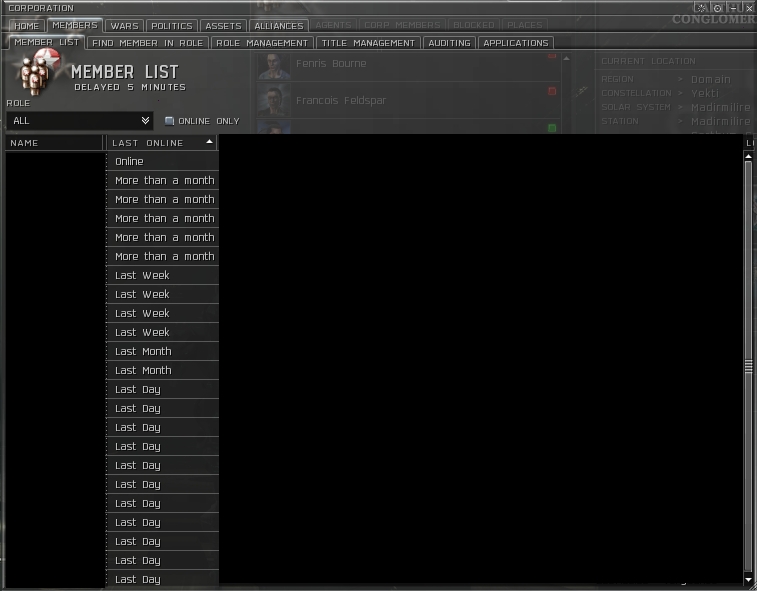The image size is (757, 591).
Task: Open the Role filter dropdown showing ALL
Action: (x=80, y=121)
